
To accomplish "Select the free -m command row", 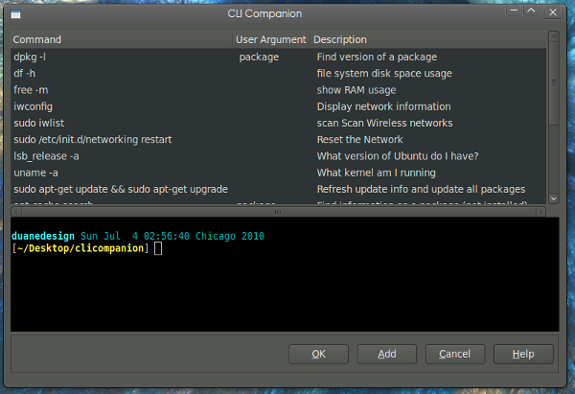I will [x=278, y=90].
